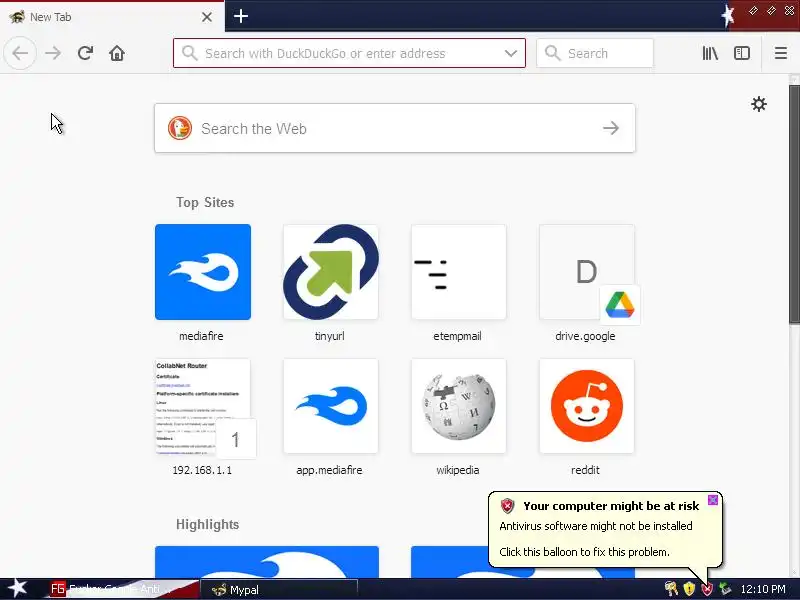Open new tab page settings gear
The width and height of the screenshot is (800, 600).
[x=759, y=104]
